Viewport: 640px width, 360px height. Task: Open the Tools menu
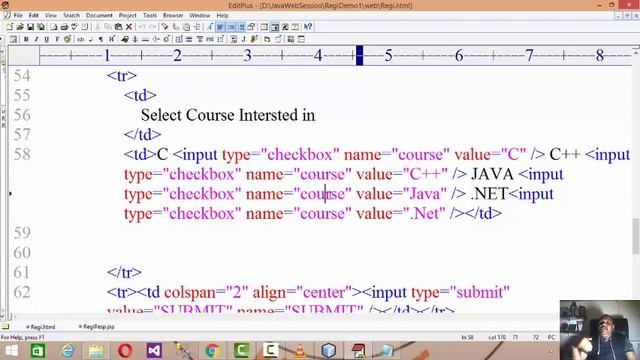[150, 16]
